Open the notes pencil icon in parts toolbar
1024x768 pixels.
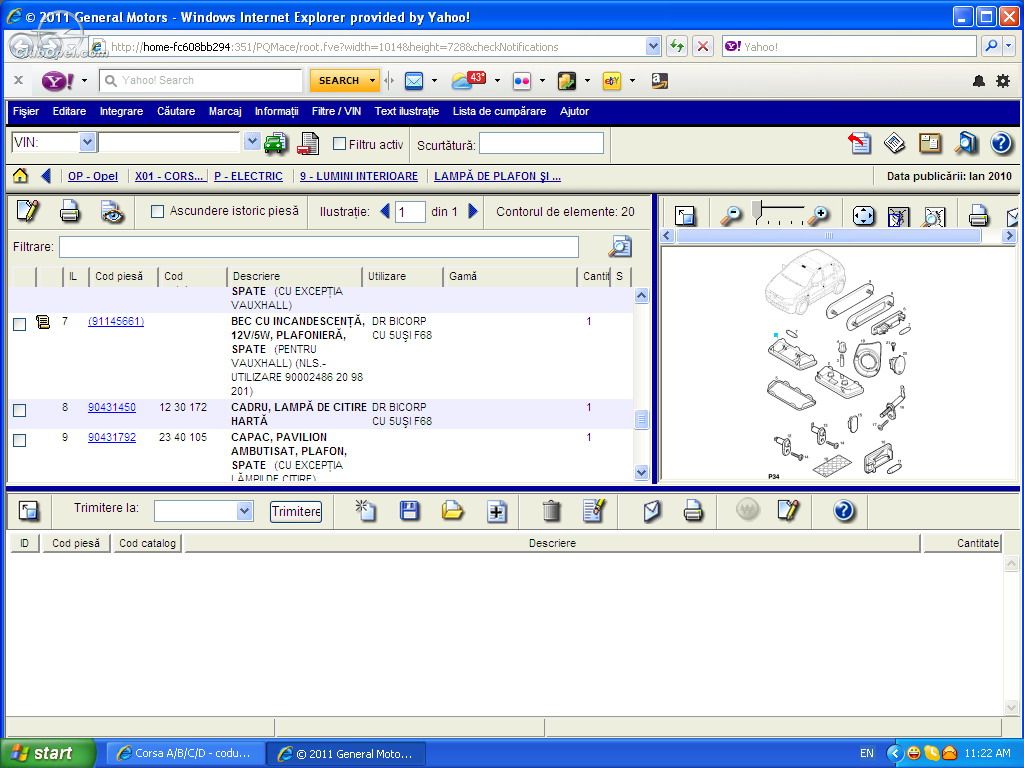coord(27,212)
